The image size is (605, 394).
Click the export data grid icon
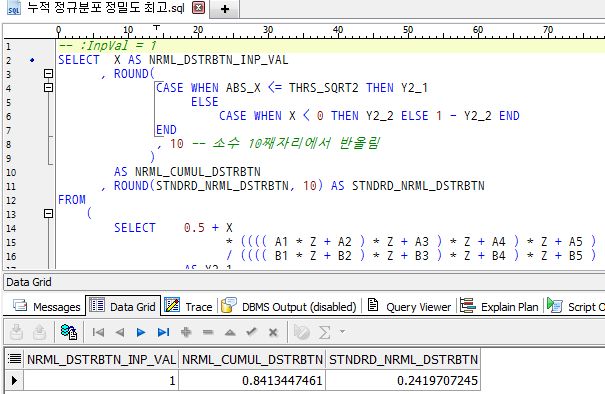coord(17,332)
